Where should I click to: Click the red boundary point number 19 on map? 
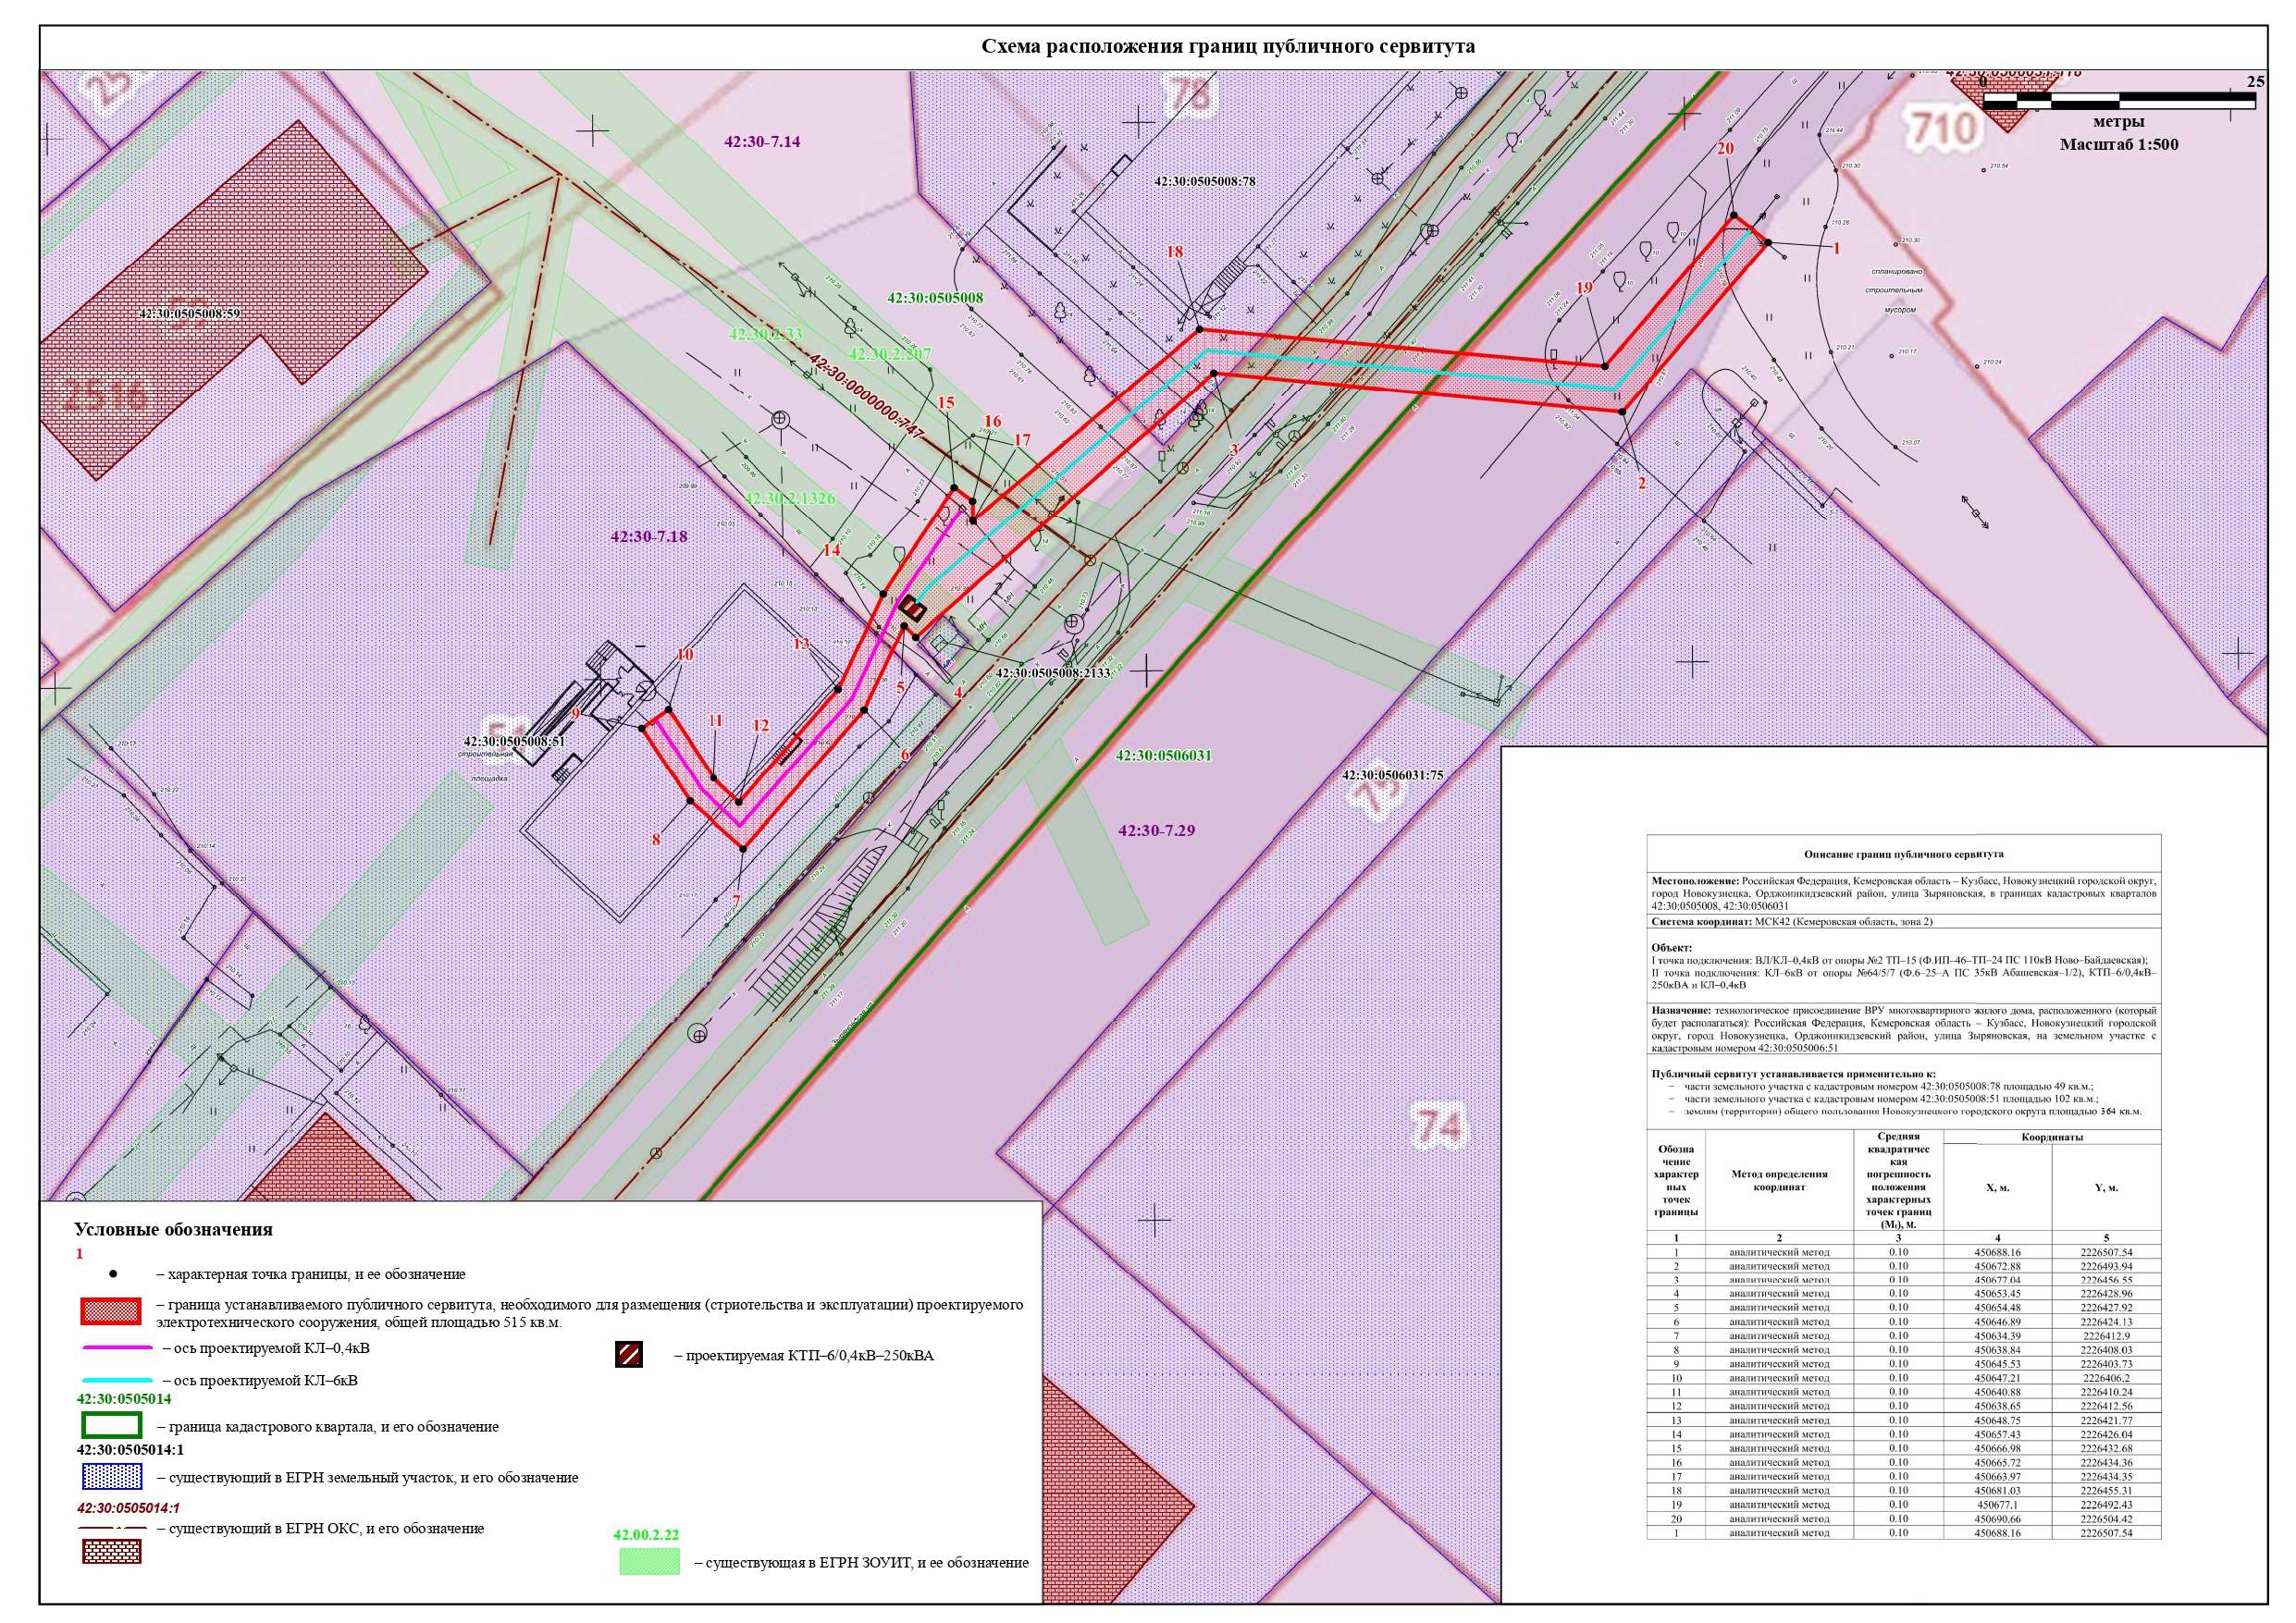(1584, 288)
